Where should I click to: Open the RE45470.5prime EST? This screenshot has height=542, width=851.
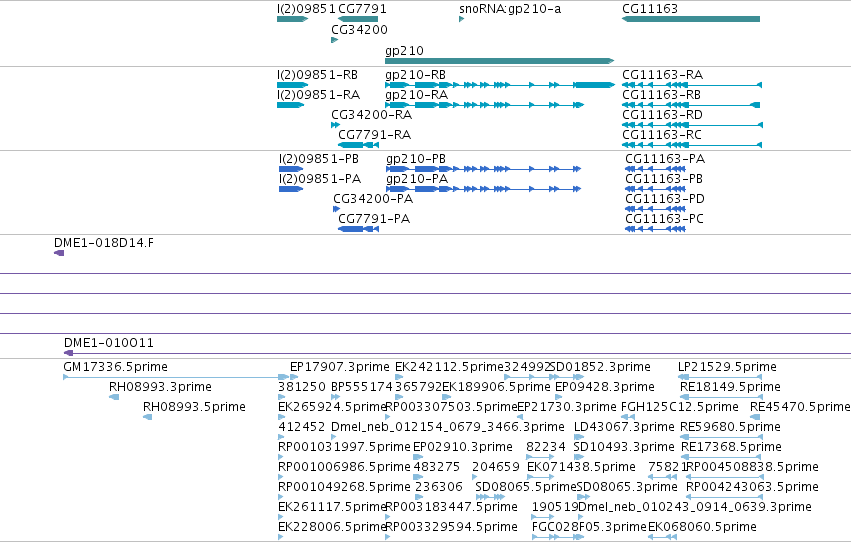point(800,407)
